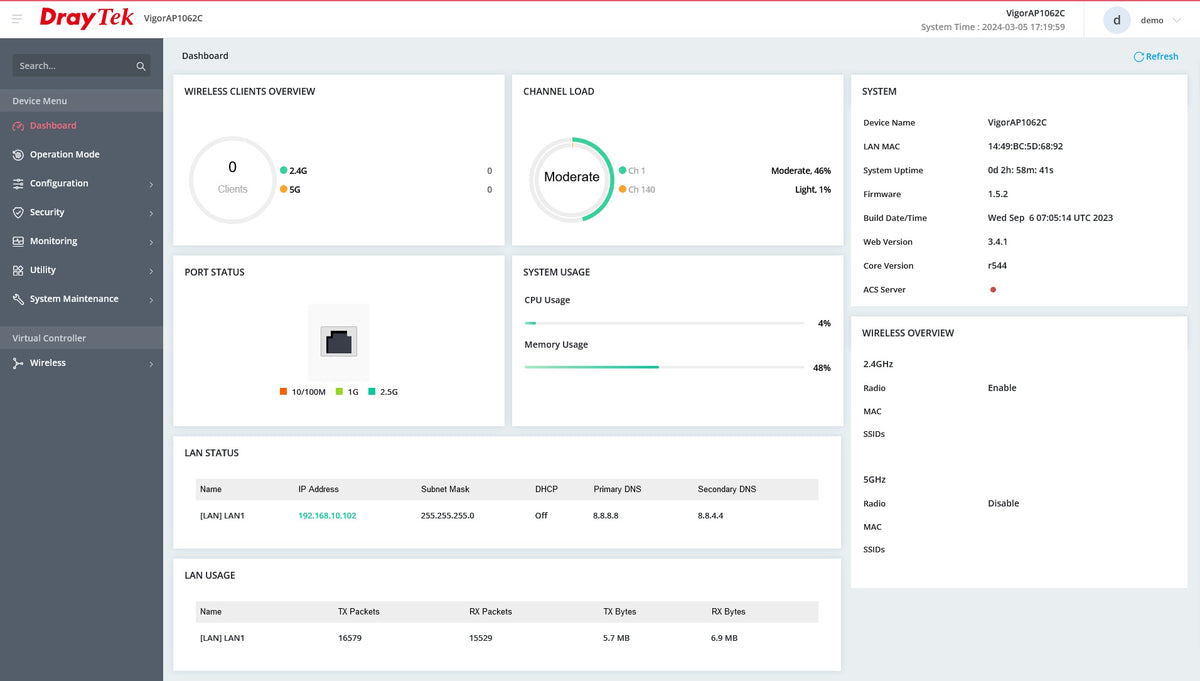Click the Security shield icon

pyautogui.click(x=19, y=213)
